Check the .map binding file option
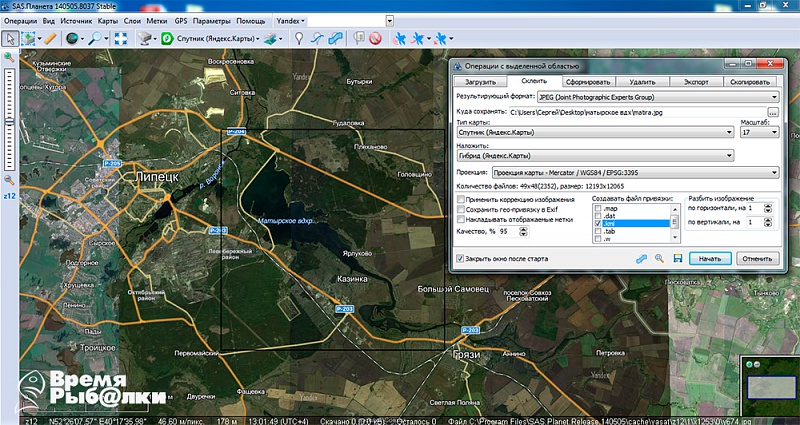The width and height of the screenshot is (800, 425). (598, 208)
